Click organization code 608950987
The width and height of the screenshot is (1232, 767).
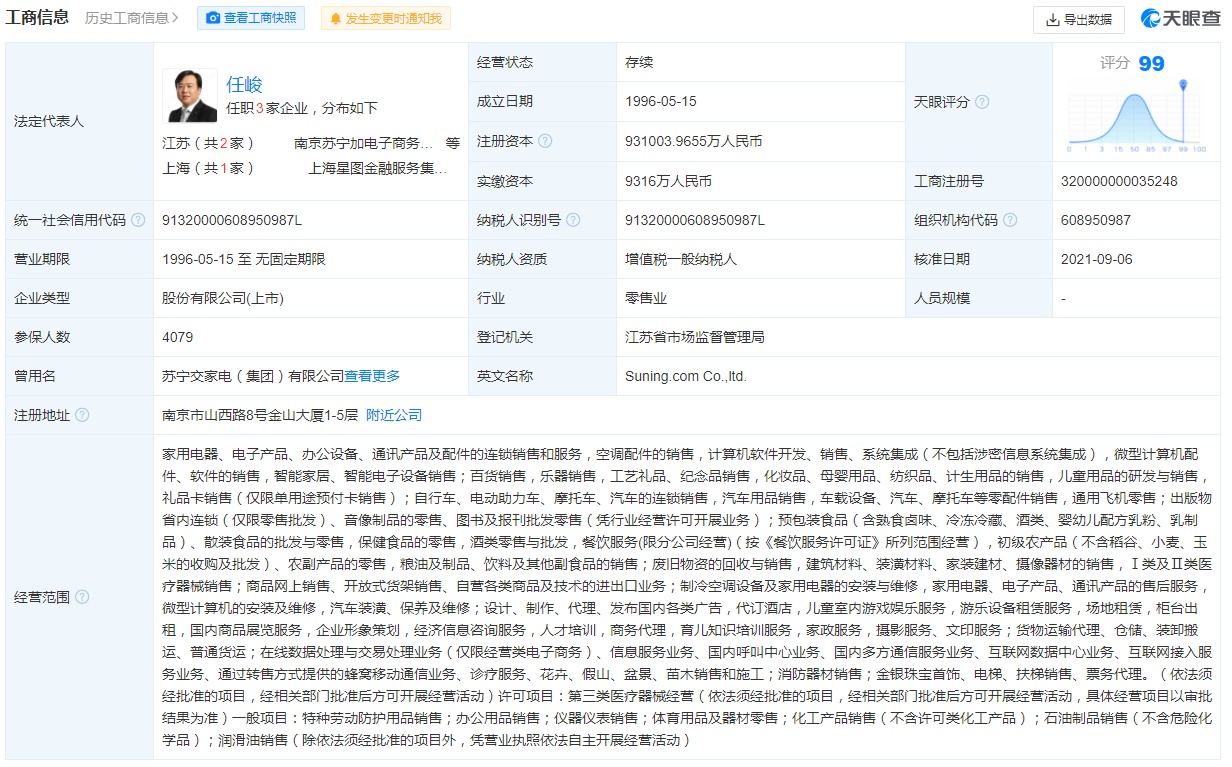(1096, 220)
